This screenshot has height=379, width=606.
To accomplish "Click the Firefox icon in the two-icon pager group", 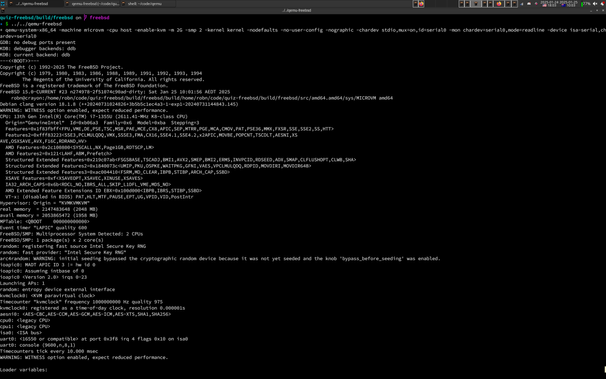I will pyautogui.click(x=421, y=4).
